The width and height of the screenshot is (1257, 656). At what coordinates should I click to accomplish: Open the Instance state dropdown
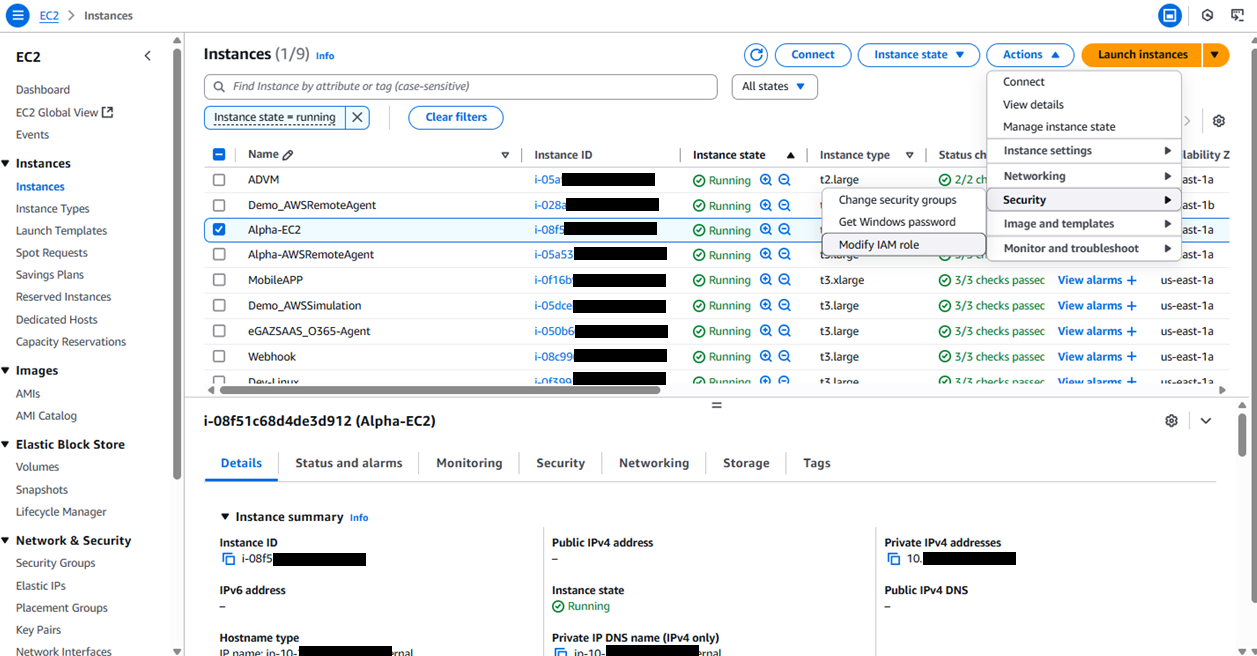click(919, 55)
